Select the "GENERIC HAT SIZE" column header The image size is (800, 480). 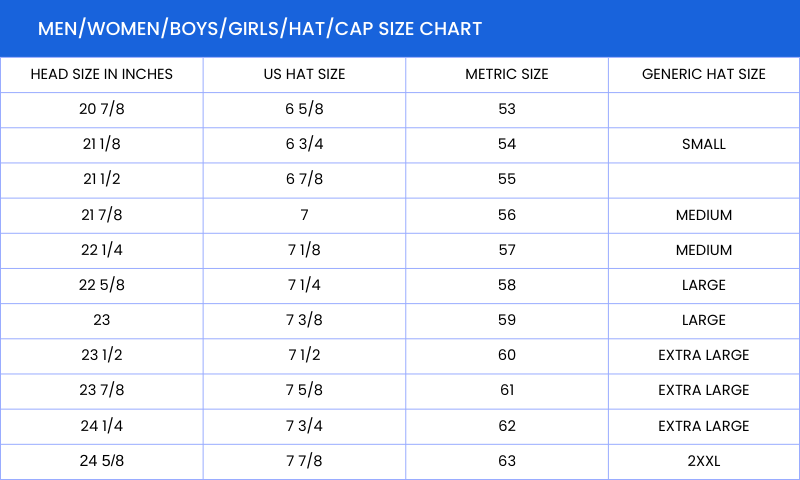703,74
